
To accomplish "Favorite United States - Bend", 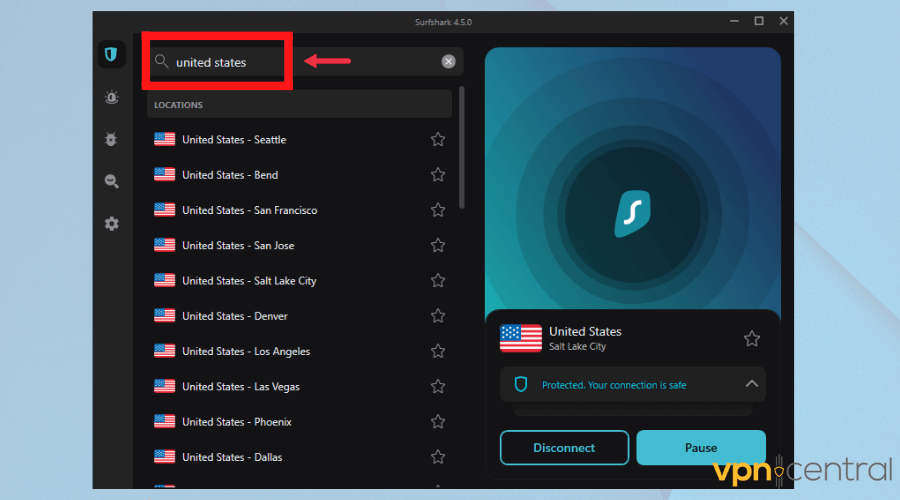I will [x=438, y=175].
